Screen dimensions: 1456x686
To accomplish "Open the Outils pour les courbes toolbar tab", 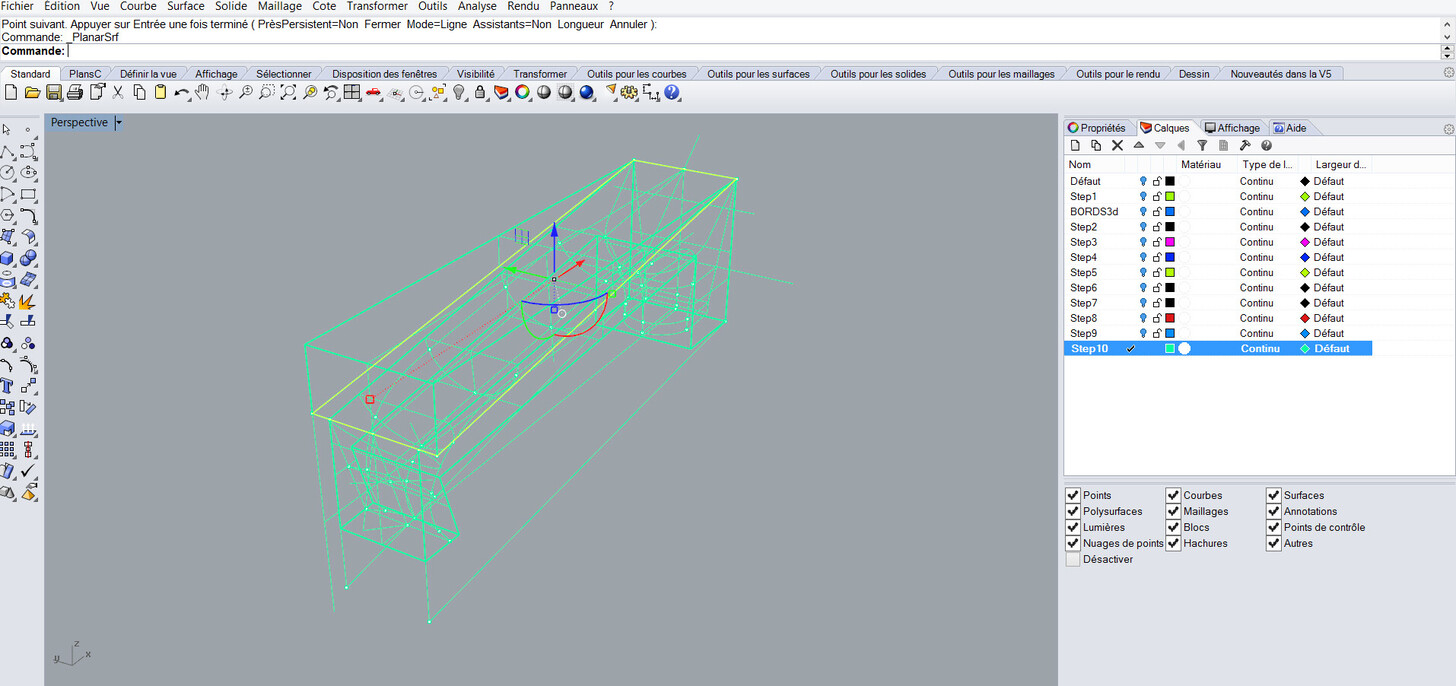I will [636, 74].
